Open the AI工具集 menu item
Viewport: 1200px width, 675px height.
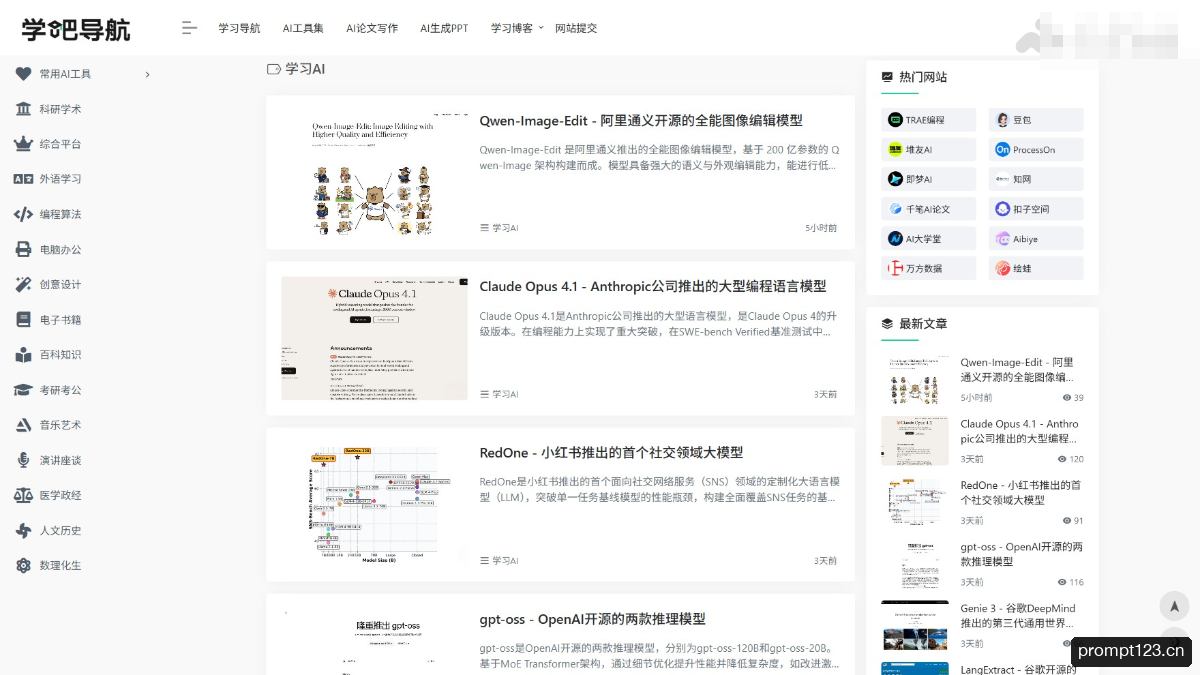[303, 28]
